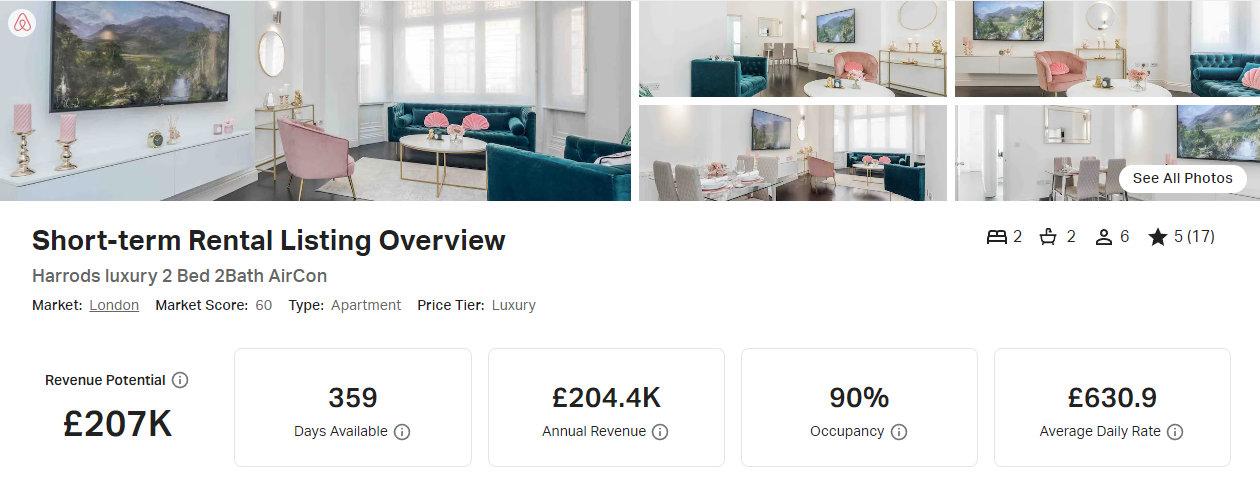The image size is (1260, 495).
Task: Click info icon next to Days Available
Action: tap(402, 432)
